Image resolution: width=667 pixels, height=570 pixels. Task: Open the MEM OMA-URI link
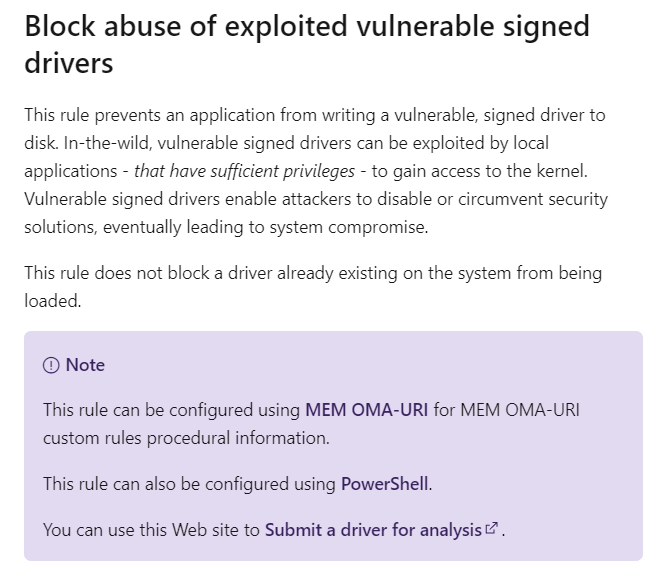(366, 410)
